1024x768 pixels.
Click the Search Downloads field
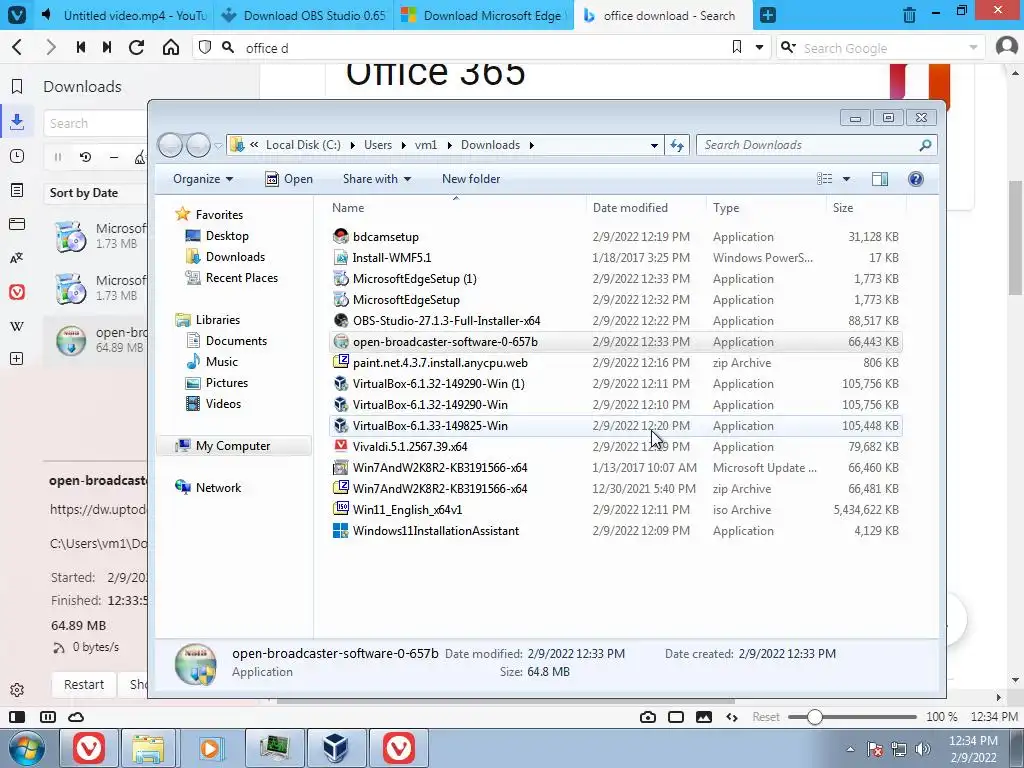pos(816,145)
